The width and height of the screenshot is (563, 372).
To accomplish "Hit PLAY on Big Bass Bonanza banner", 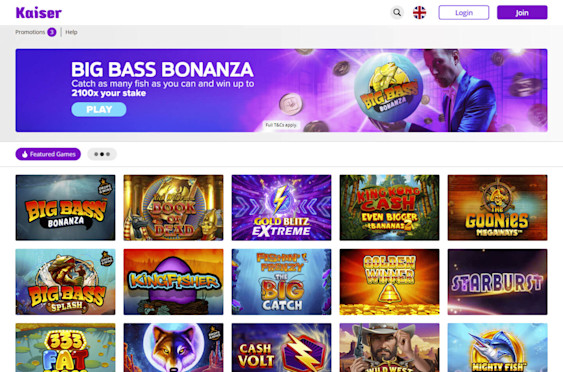I will pos(99,110).
